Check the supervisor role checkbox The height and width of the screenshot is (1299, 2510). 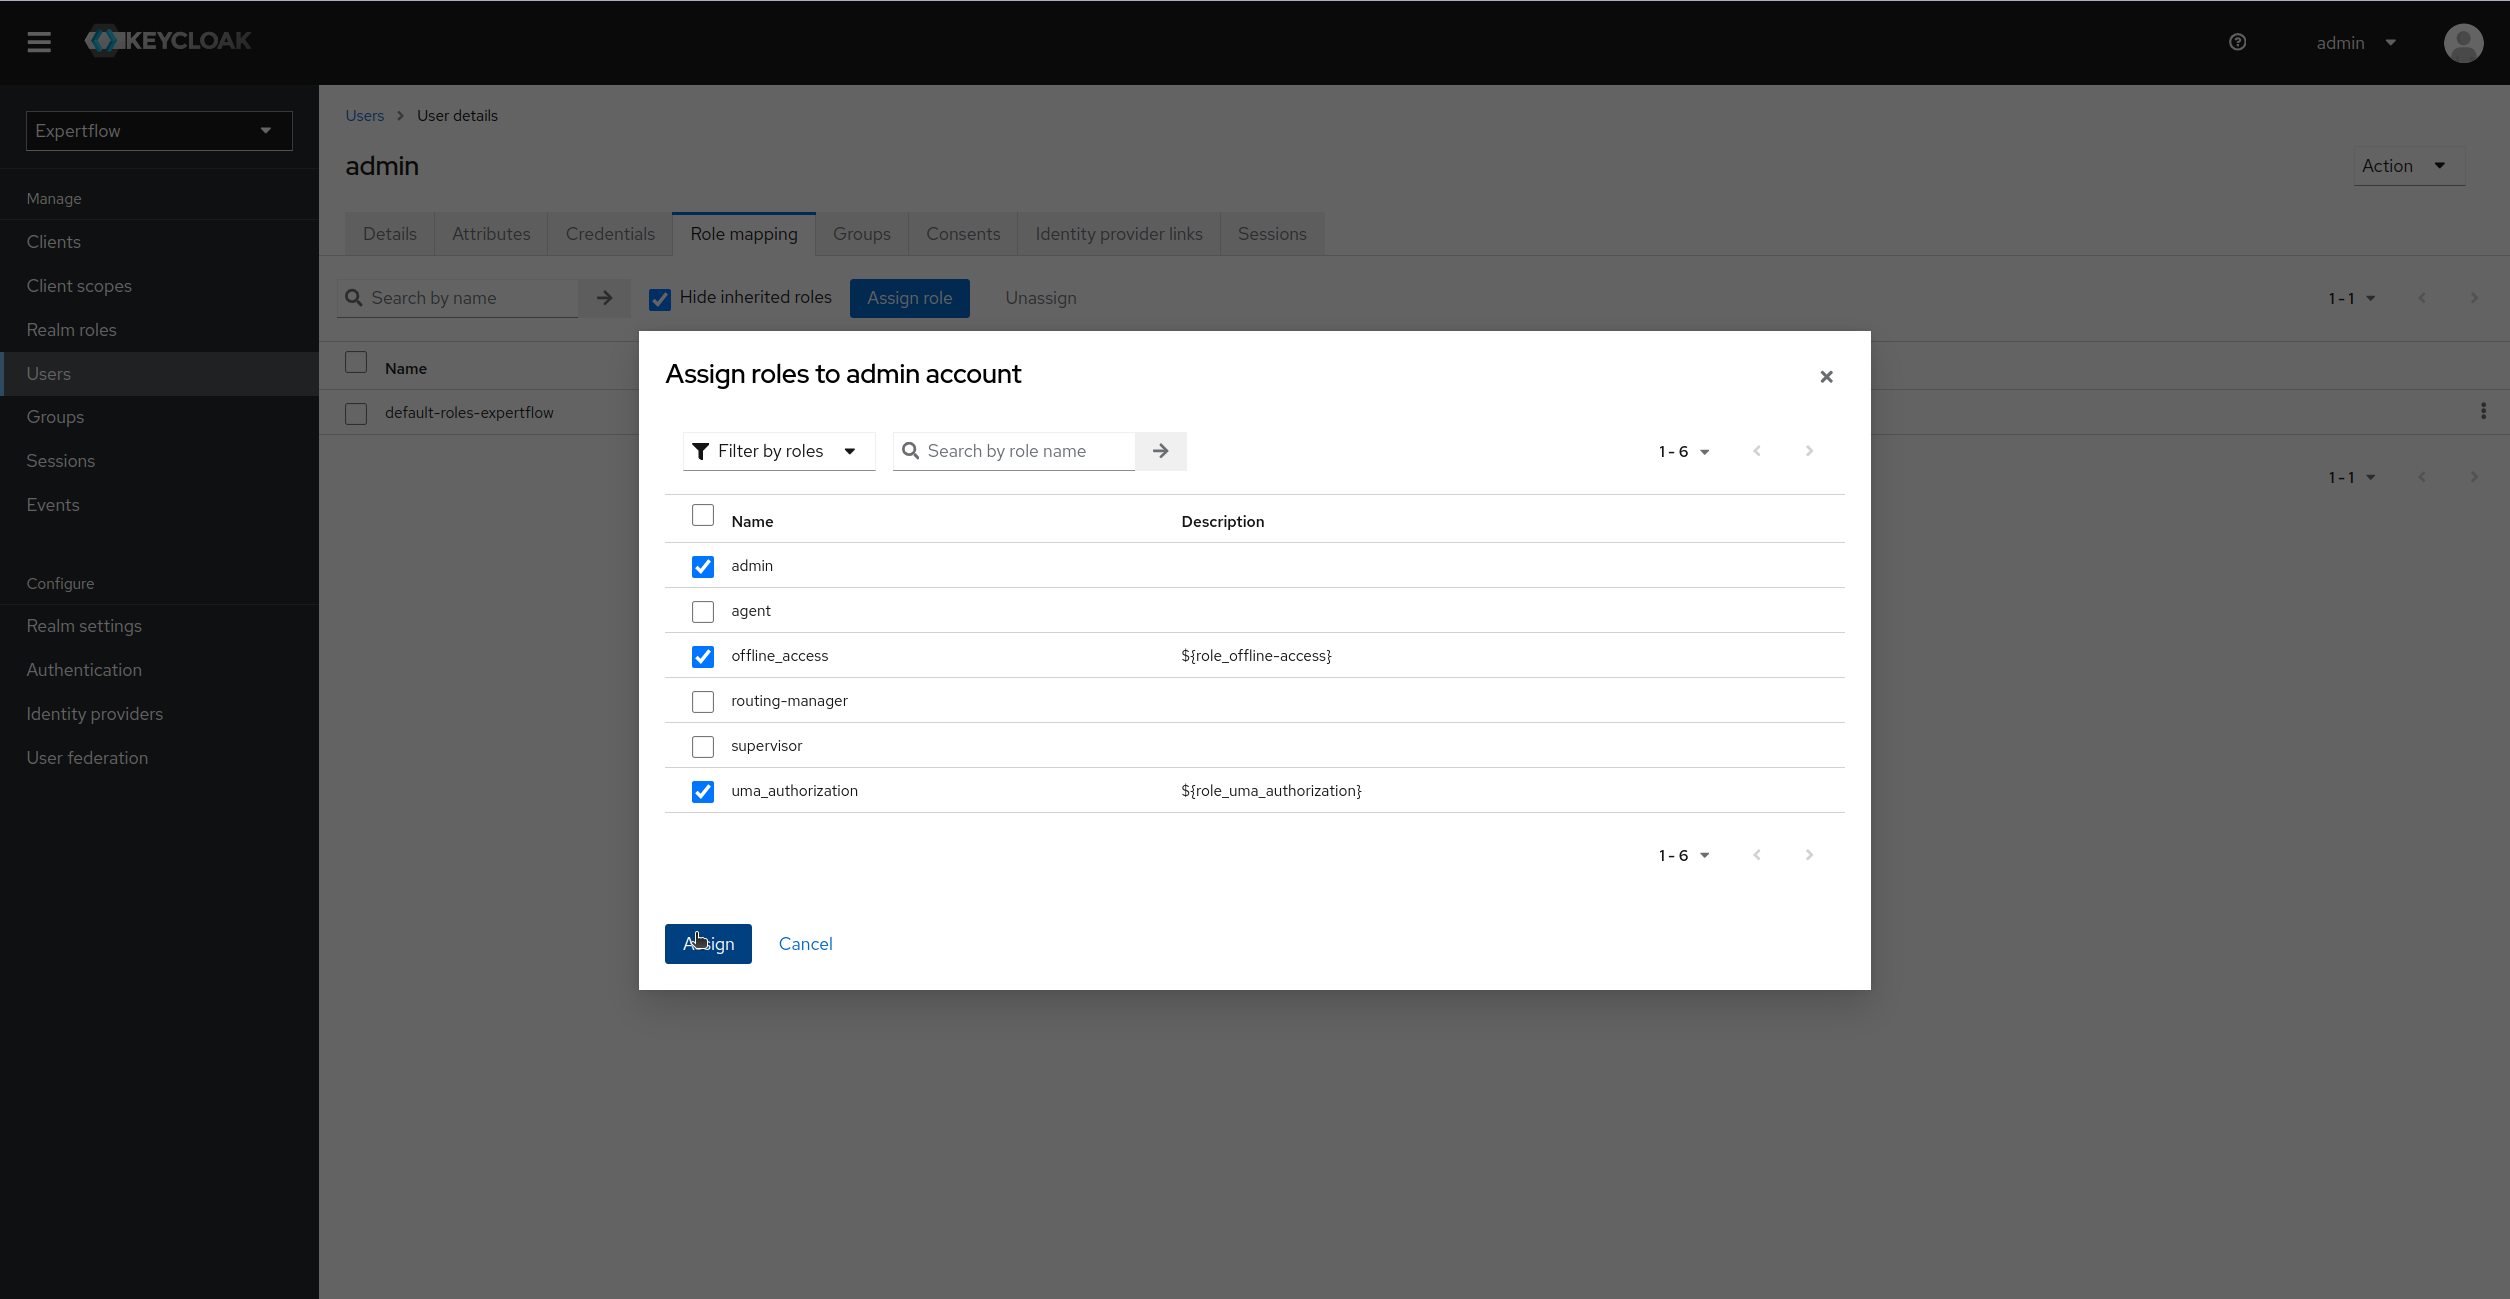(703, 746)
